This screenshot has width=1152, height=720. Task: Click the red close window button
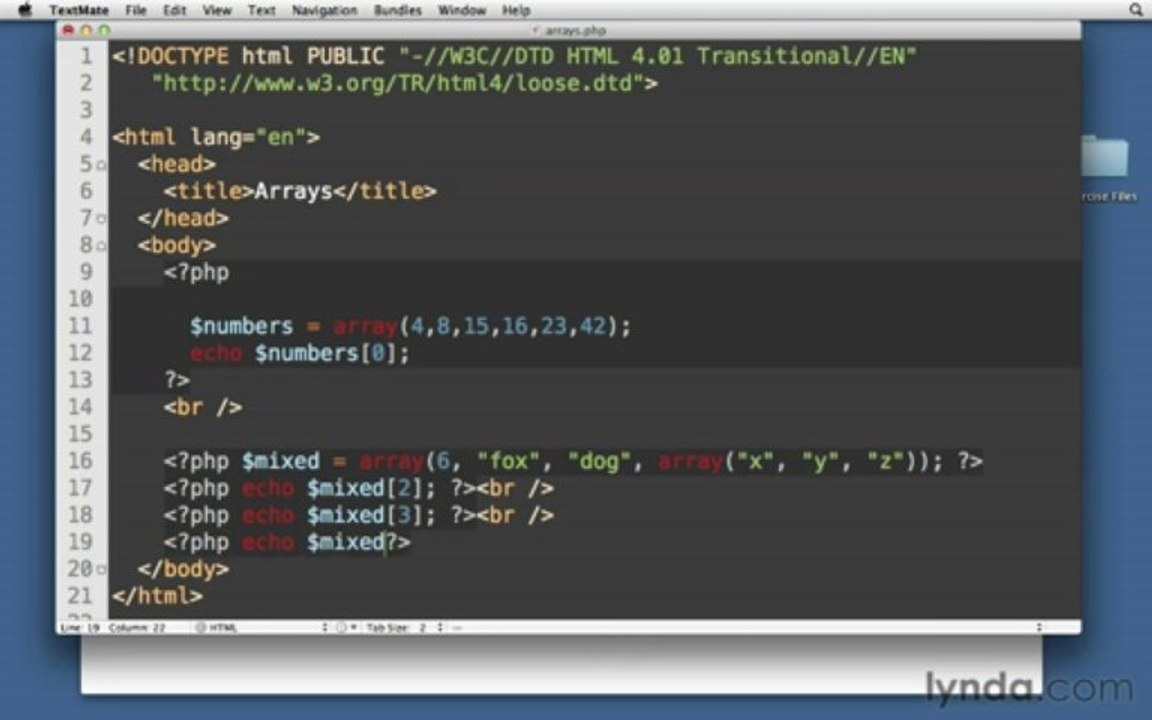click(x=68, y=31)
